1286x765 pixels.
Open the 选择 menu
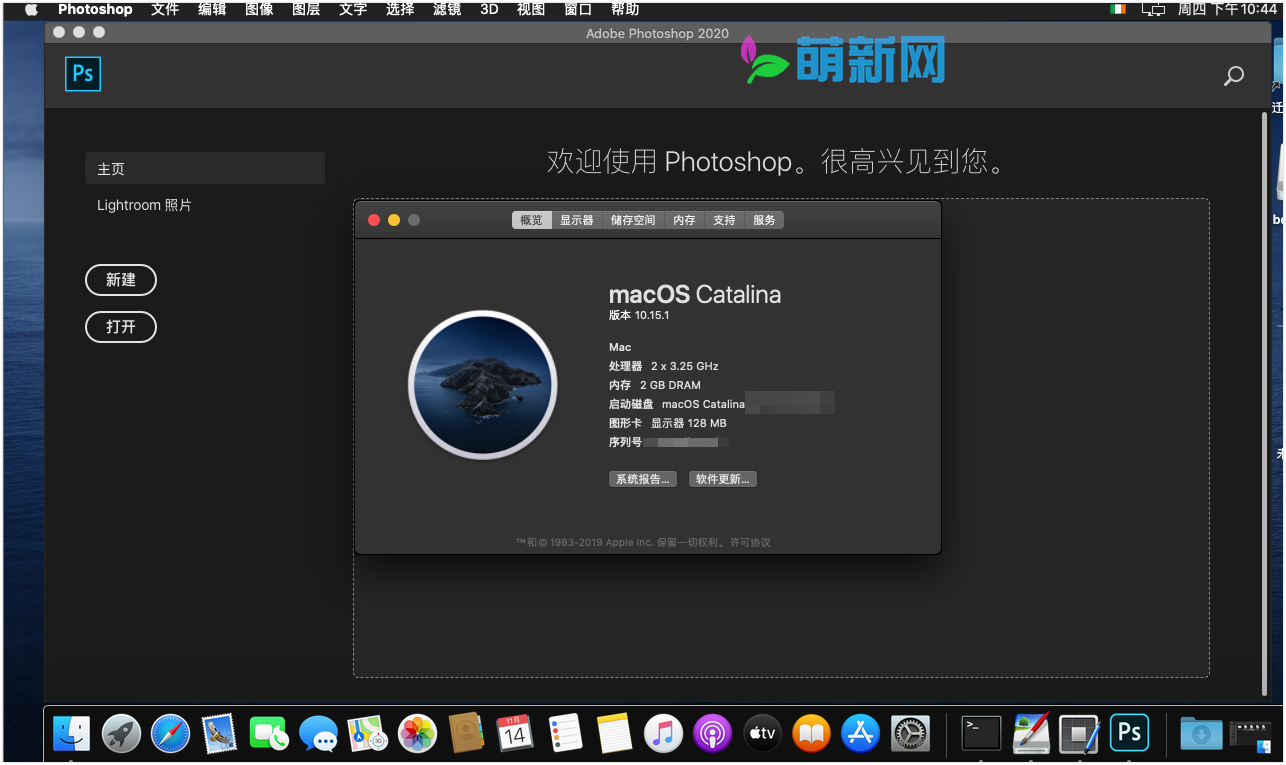point(400,9)
